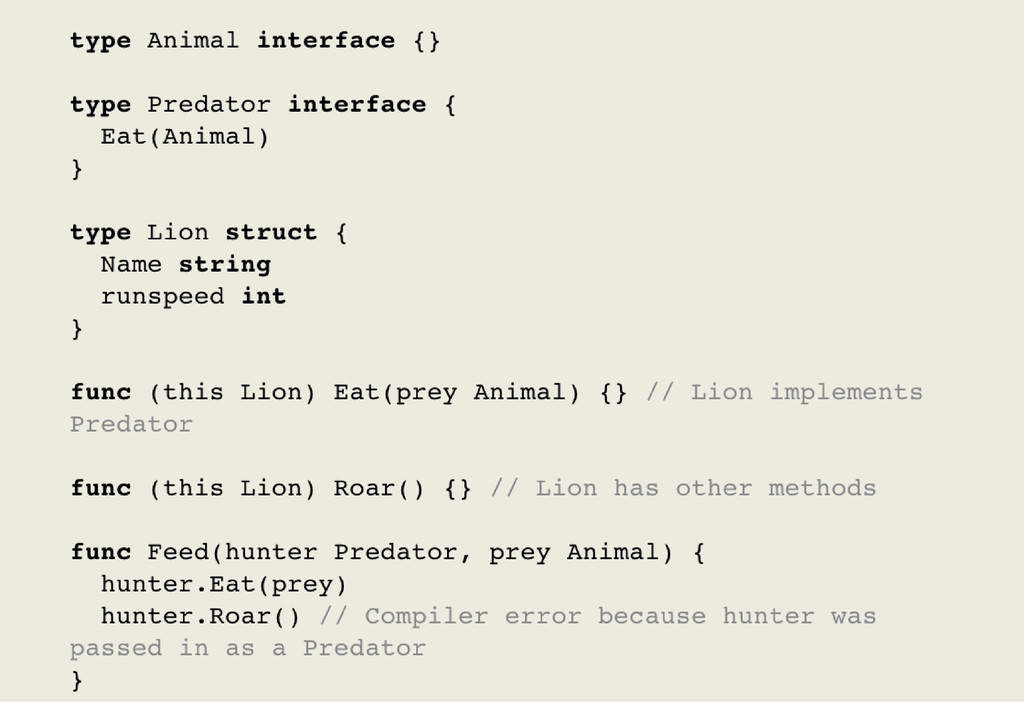
Task: Click the Eat(prey Animal) method definition
Action: [456, 392]
